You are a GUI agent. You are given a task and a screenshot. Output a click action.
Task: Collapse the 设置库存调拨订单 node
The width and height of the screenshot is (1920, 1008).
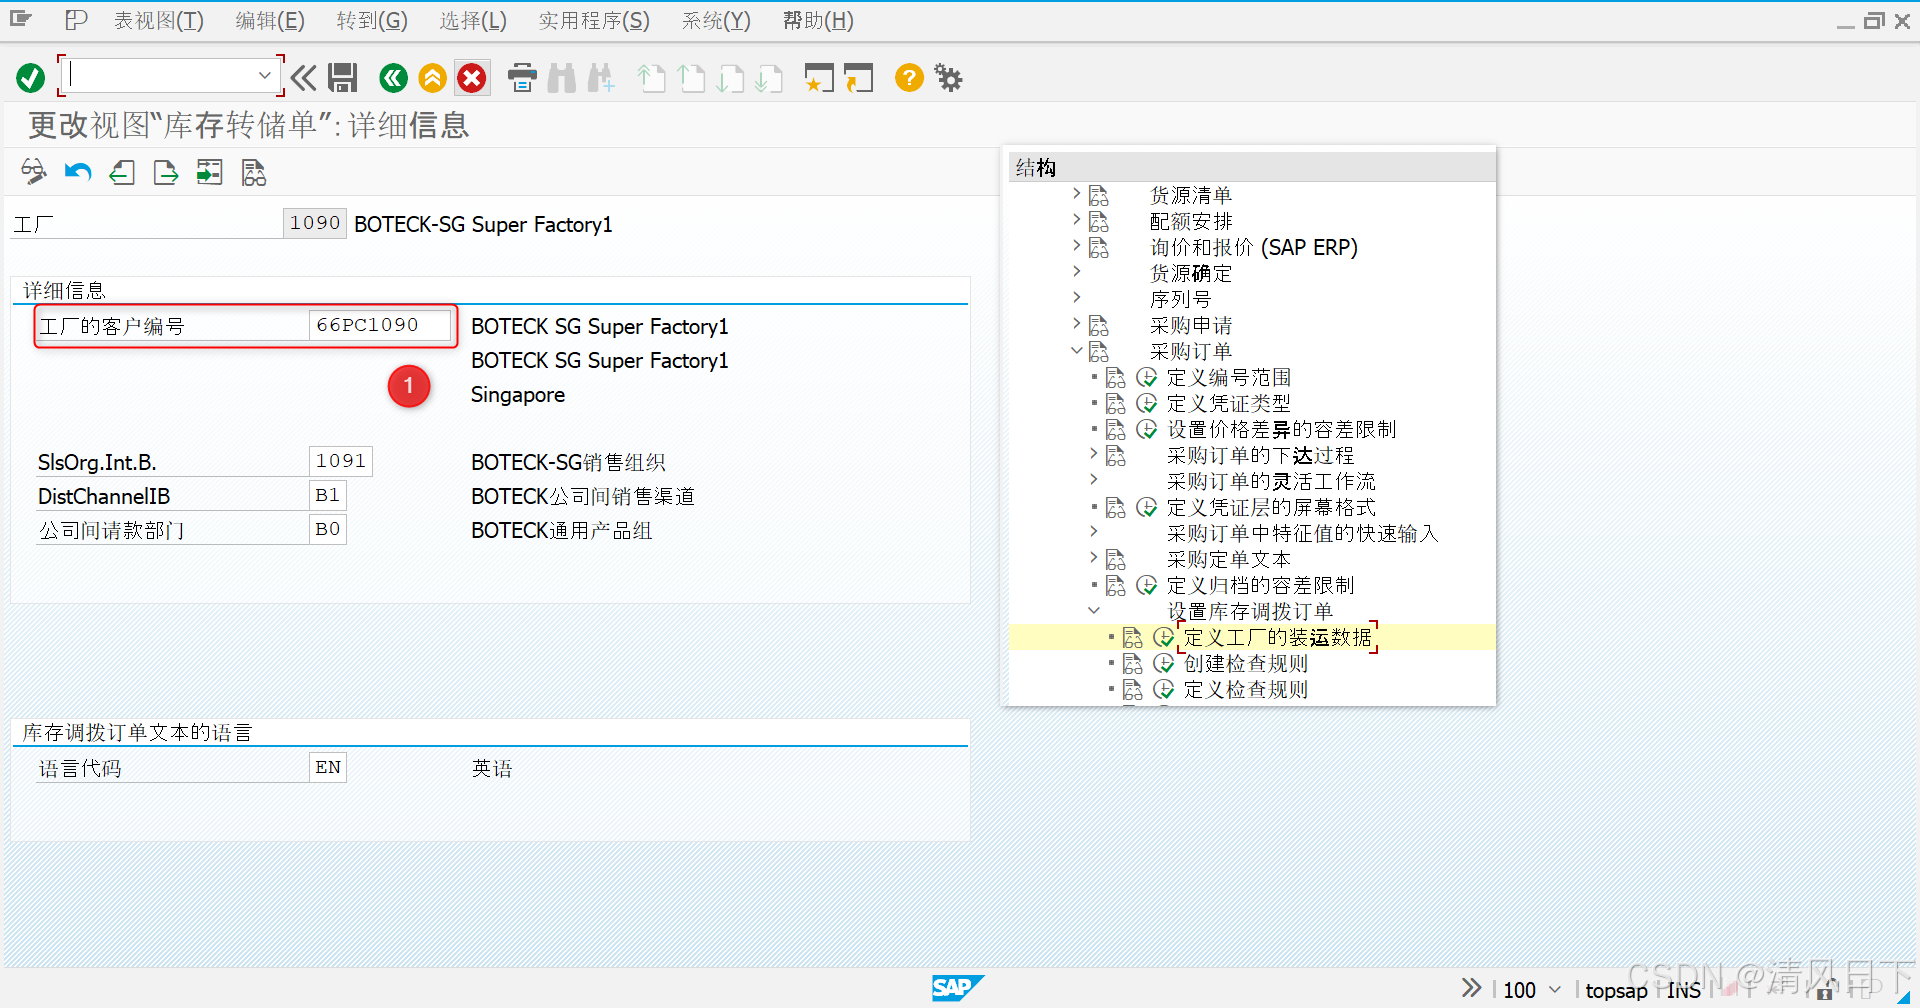pos(1093,610)
